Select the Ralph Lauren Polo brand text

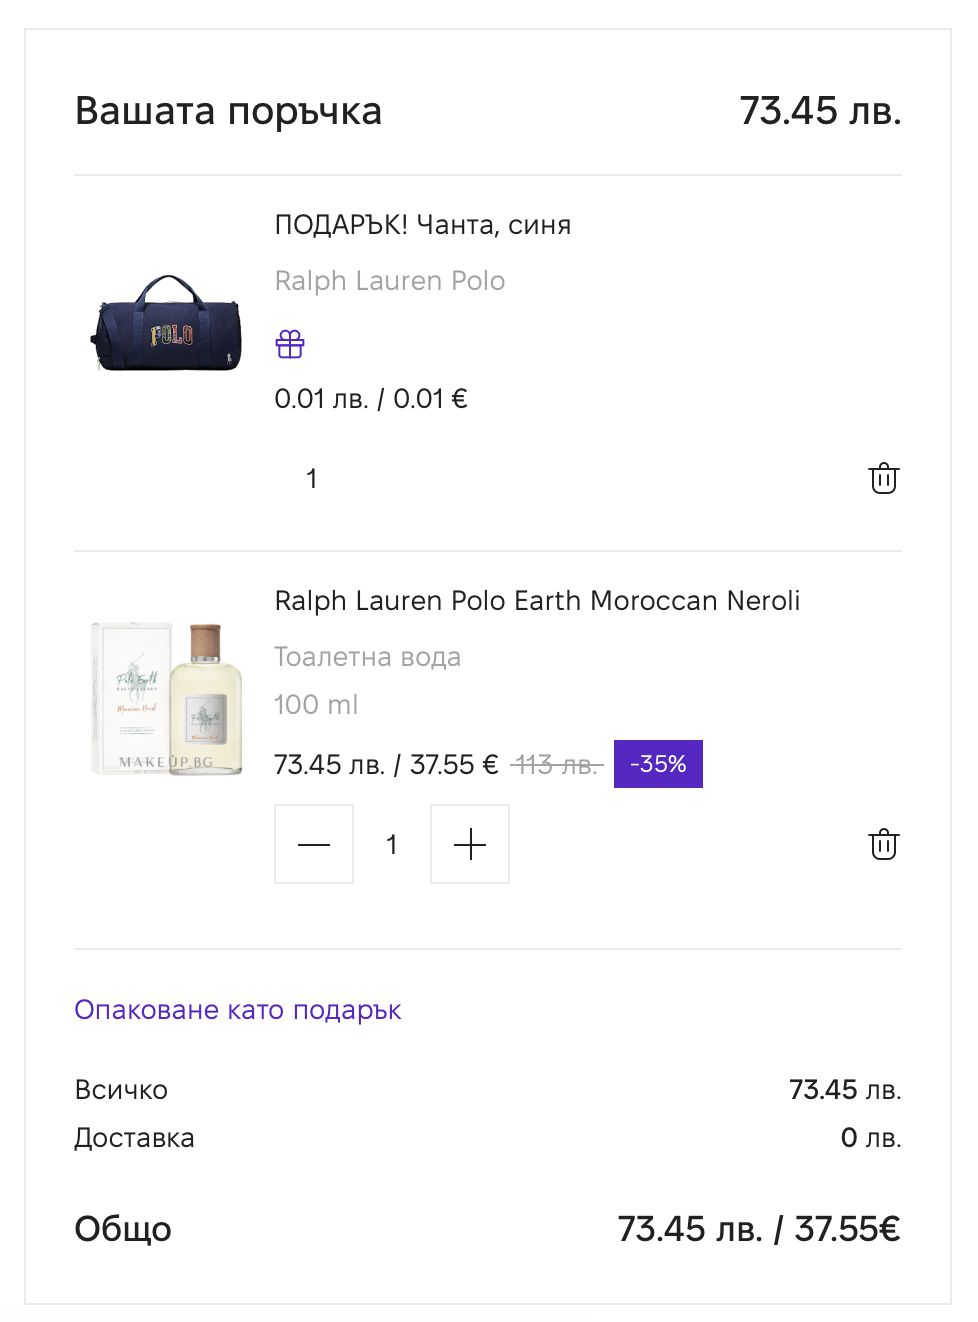click(390, 281)
